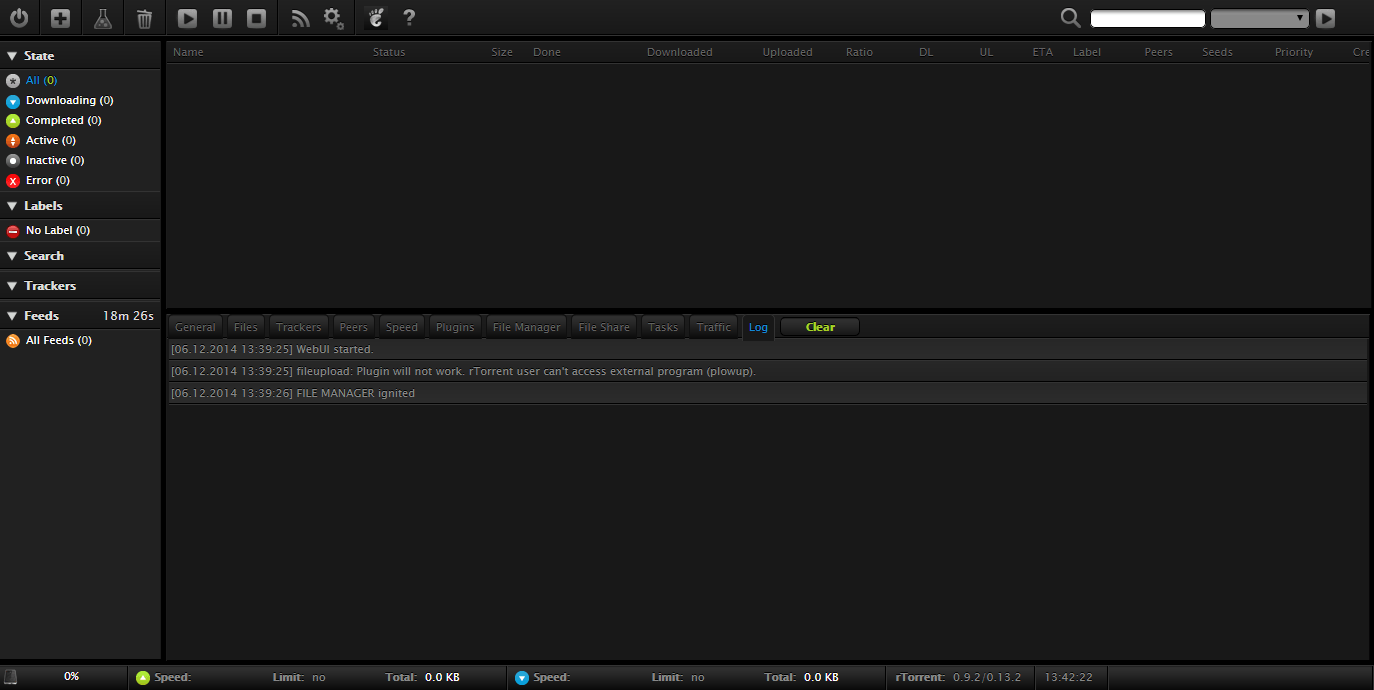The image size is (1374, 690).
Task: Click the search text input field
Action: [x=1147, y=18]
